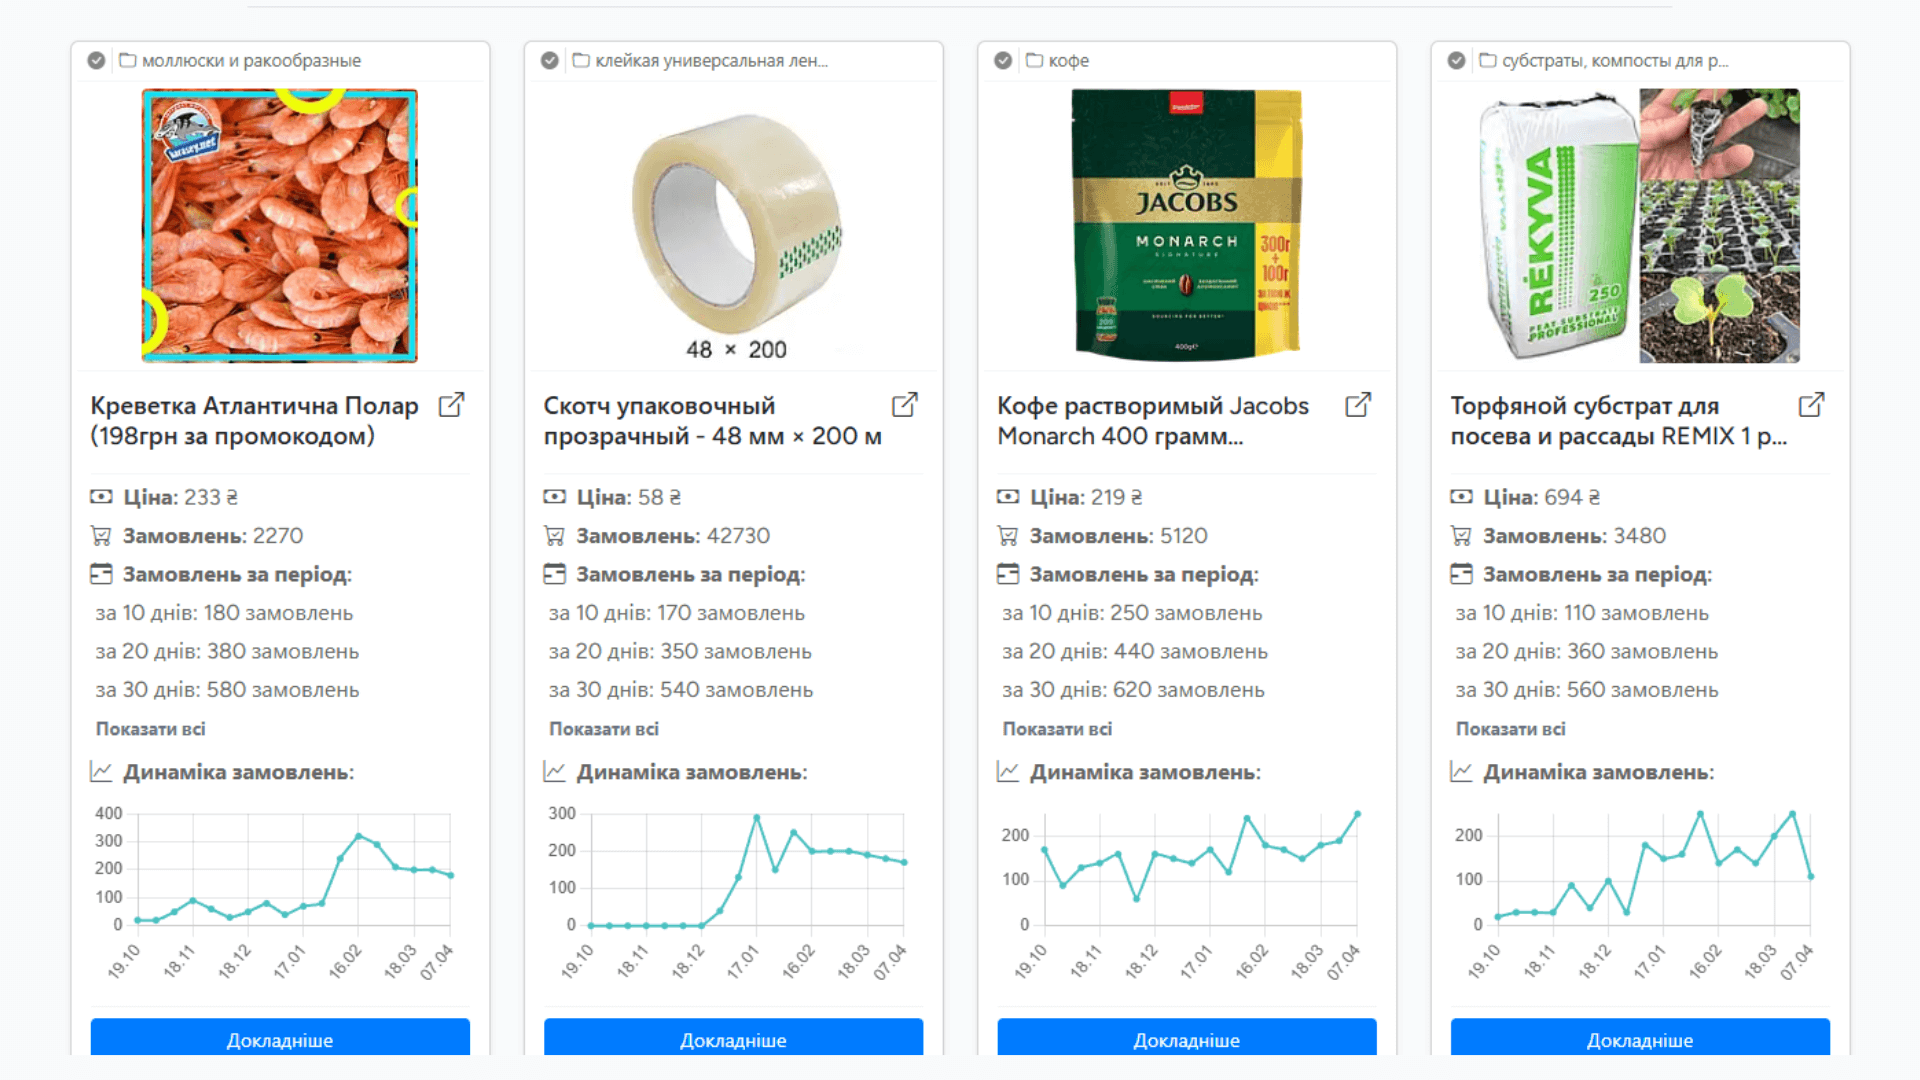Click text 'за 20 днів: 350 замовлень'
Image resolution: width=1920 pixels, height=1080 pixels.
click(680, 651)
